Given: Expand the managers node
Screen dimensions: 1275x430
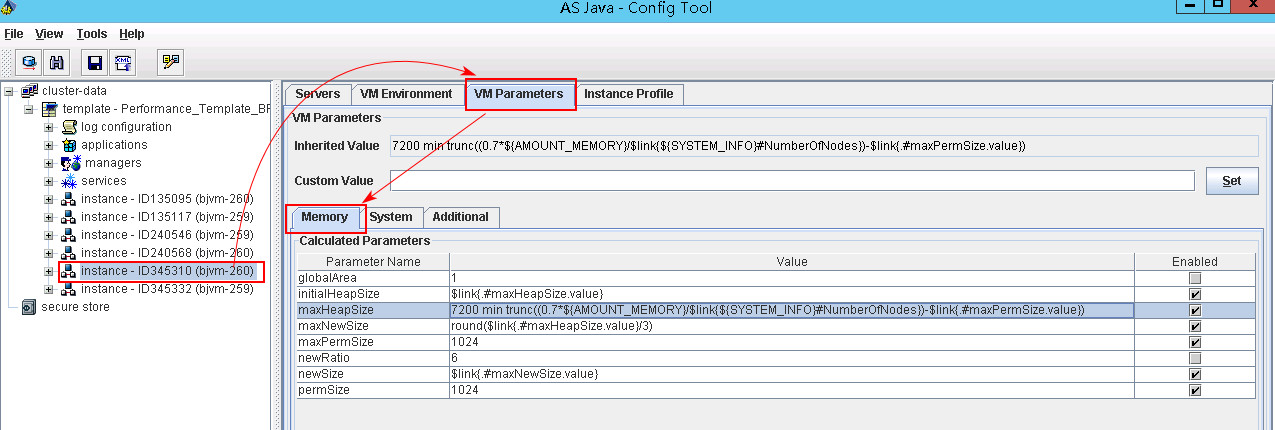Looking at the screenshot, I should [49, 163].
